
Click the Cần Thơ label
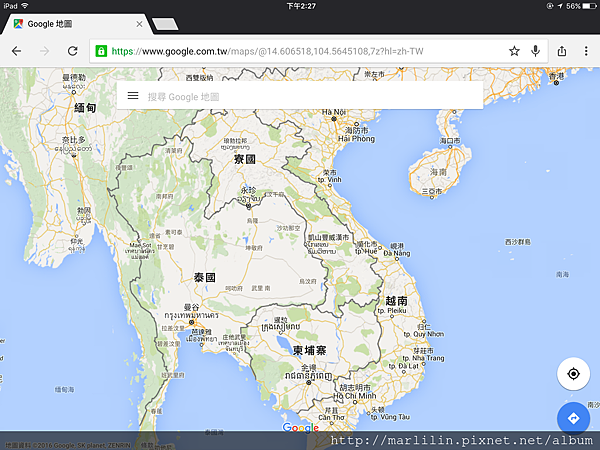[x=332, y=417]
